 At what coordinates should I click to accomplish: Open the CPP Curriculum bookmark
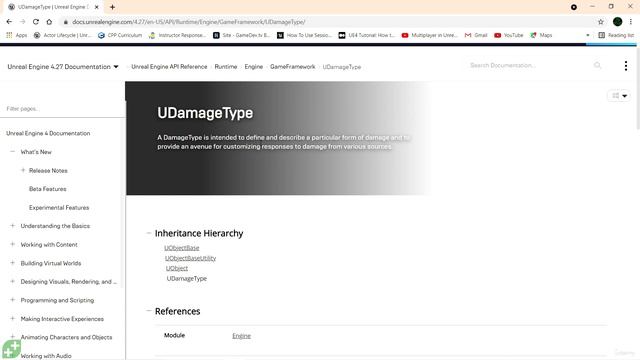click(x=120, y=36)
